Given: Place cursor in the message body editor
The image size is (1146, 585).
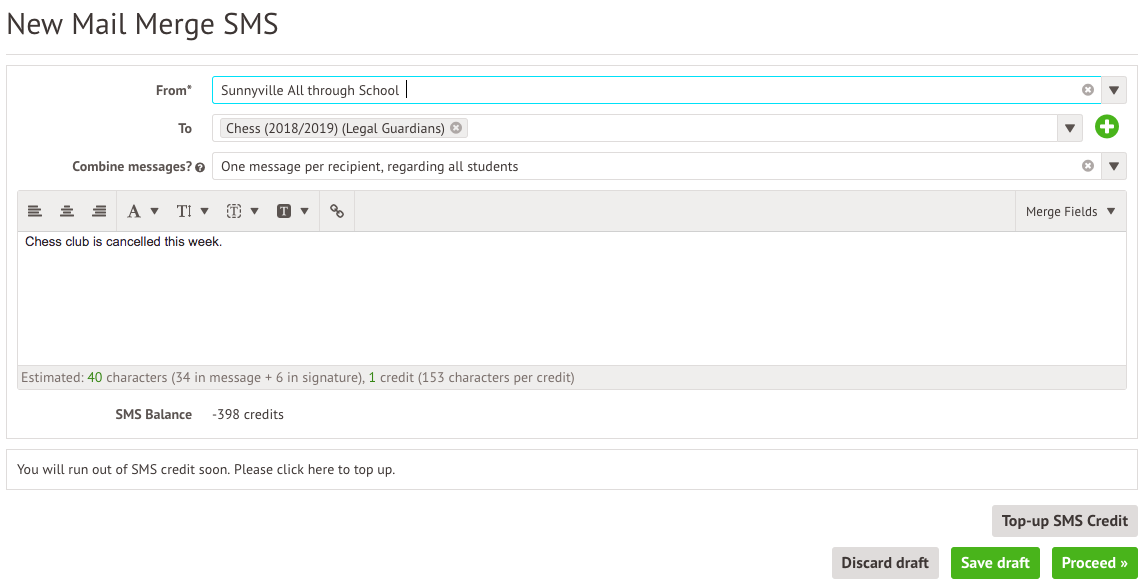Looking at the screenshot, I should 572,298.
